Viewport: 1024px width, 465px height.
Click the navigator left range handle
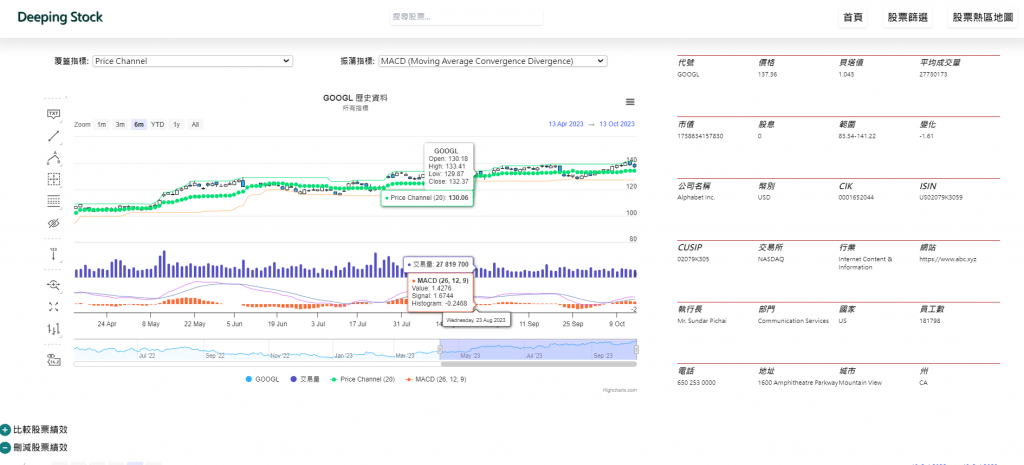coord(440,350)
